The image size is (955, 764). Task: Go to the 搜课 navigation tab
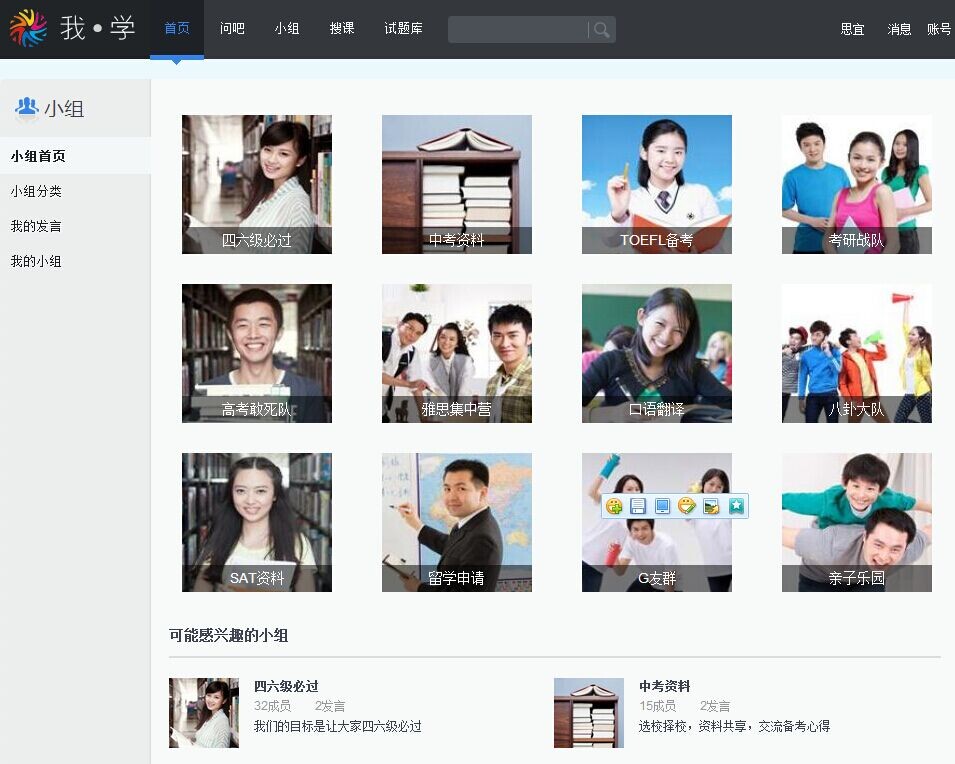(342, 29)
